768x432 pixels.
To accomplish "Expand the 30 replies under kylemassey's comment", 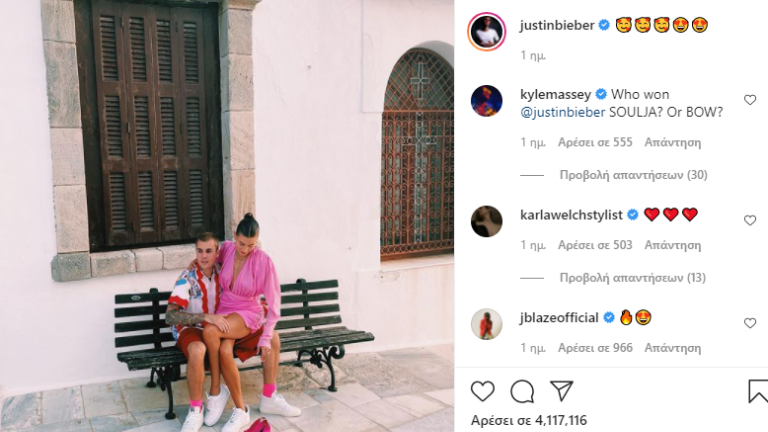I will [633, 175].
